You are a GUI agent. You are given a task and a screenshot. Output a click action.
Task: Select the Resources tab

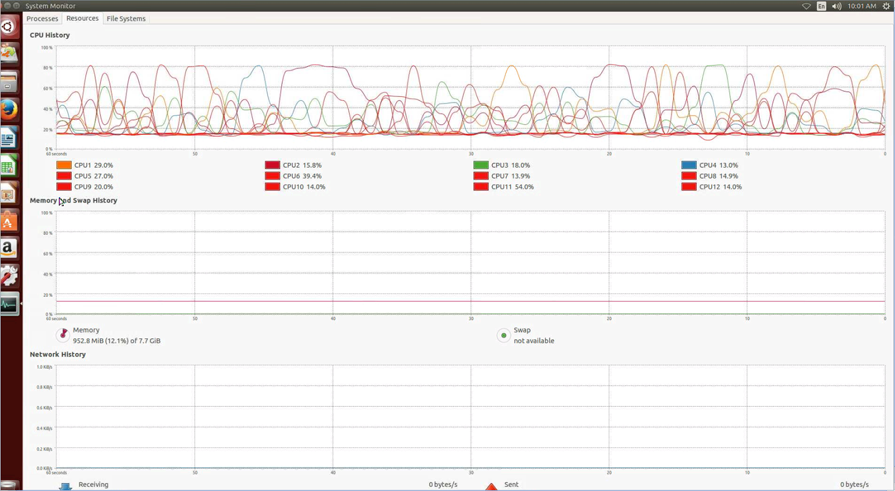82,19
